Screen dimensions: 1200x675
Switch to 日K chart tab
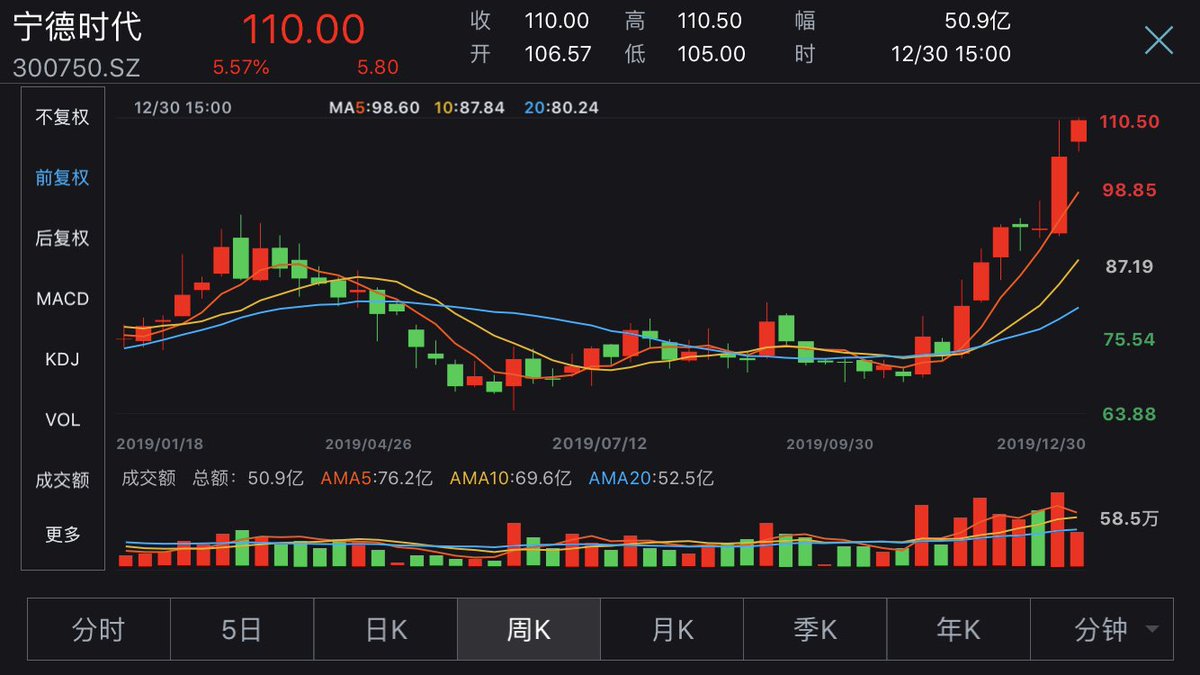pos(386,630)
